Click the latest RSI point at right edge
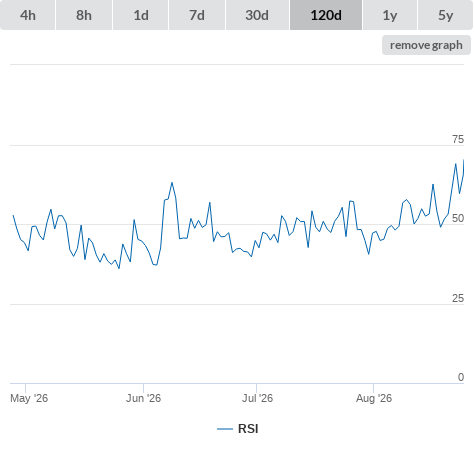Viewport: 474px width, 455px height. (463, 160)
